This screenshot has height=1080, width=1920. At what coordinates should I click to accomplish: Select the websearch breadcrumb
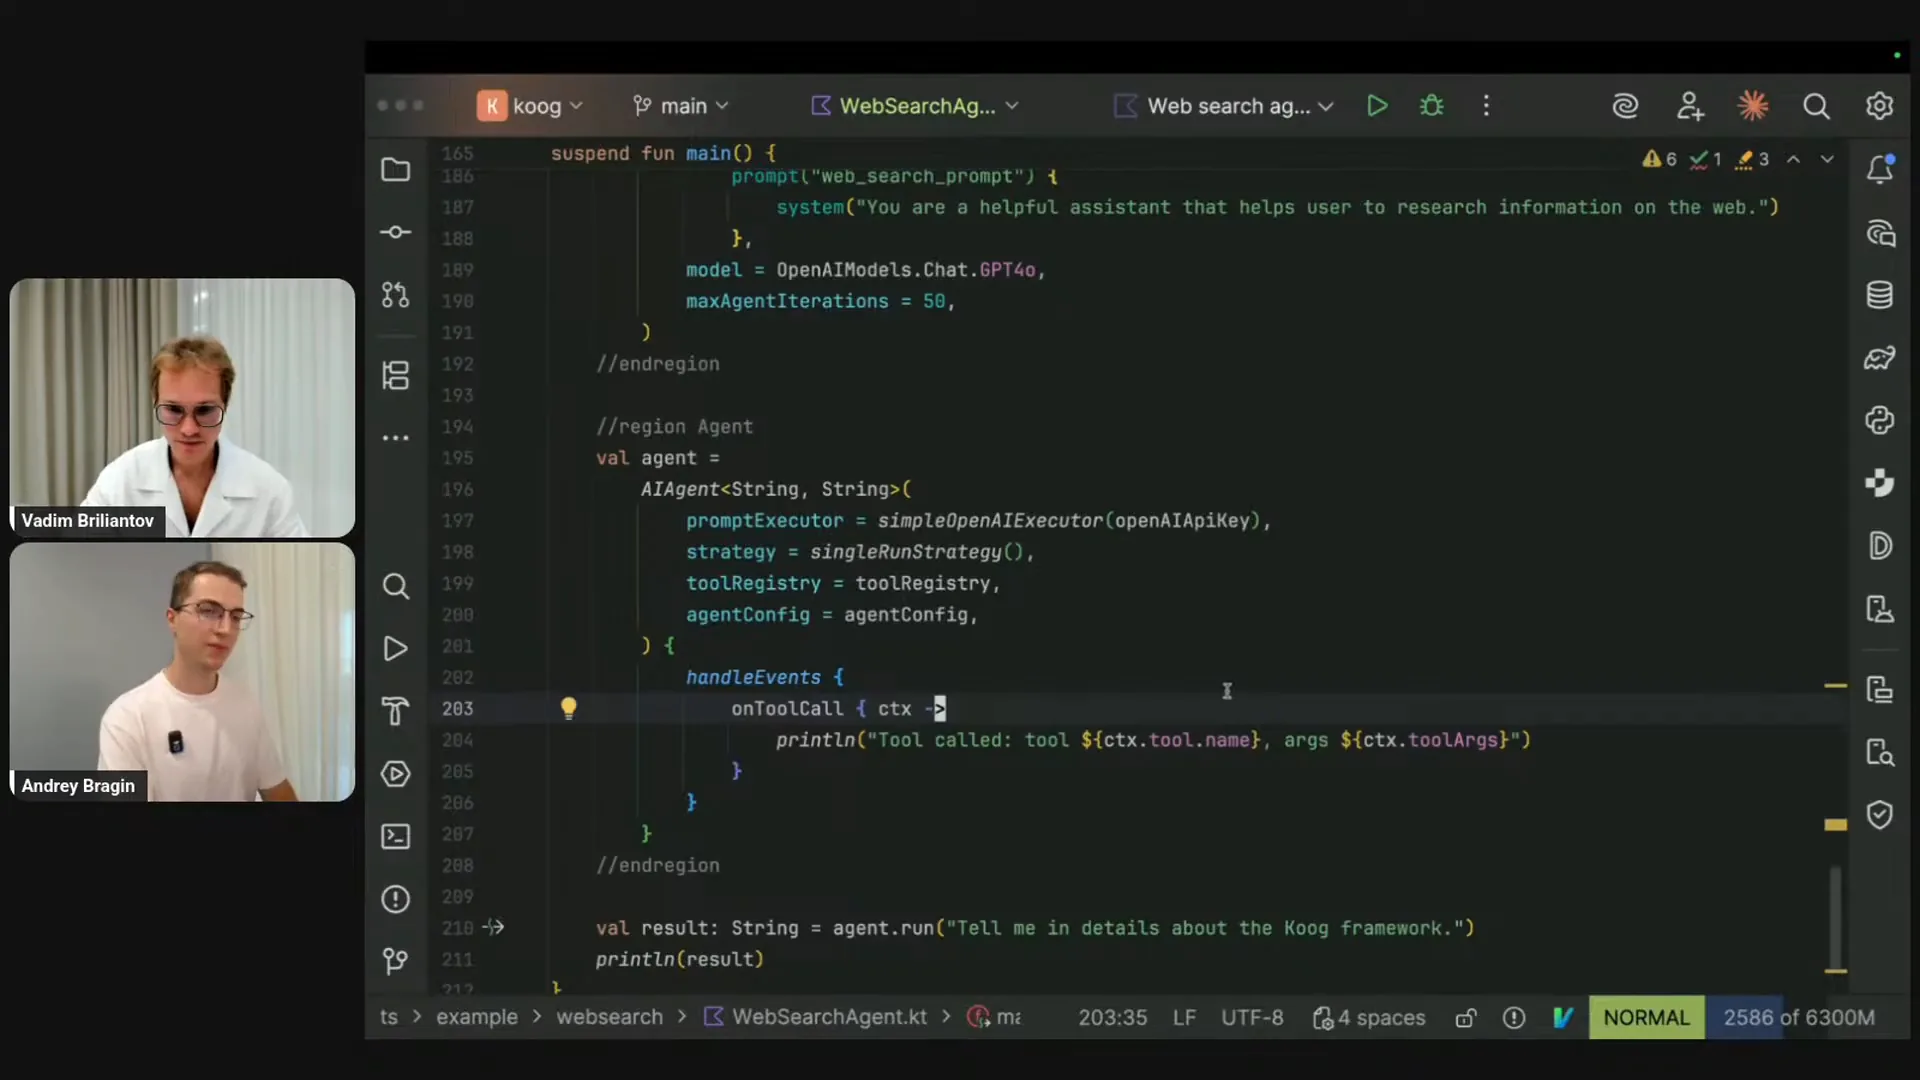tap(609, 1017)
